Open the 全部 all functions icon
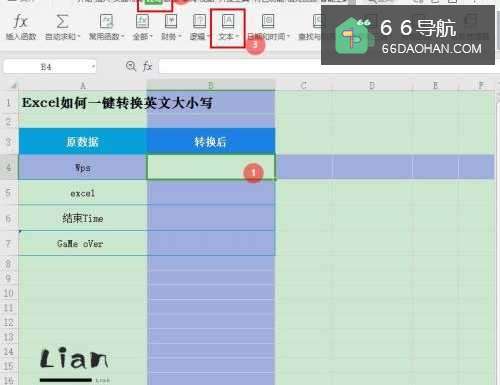The image size is (500, 385). coord(142,22)
